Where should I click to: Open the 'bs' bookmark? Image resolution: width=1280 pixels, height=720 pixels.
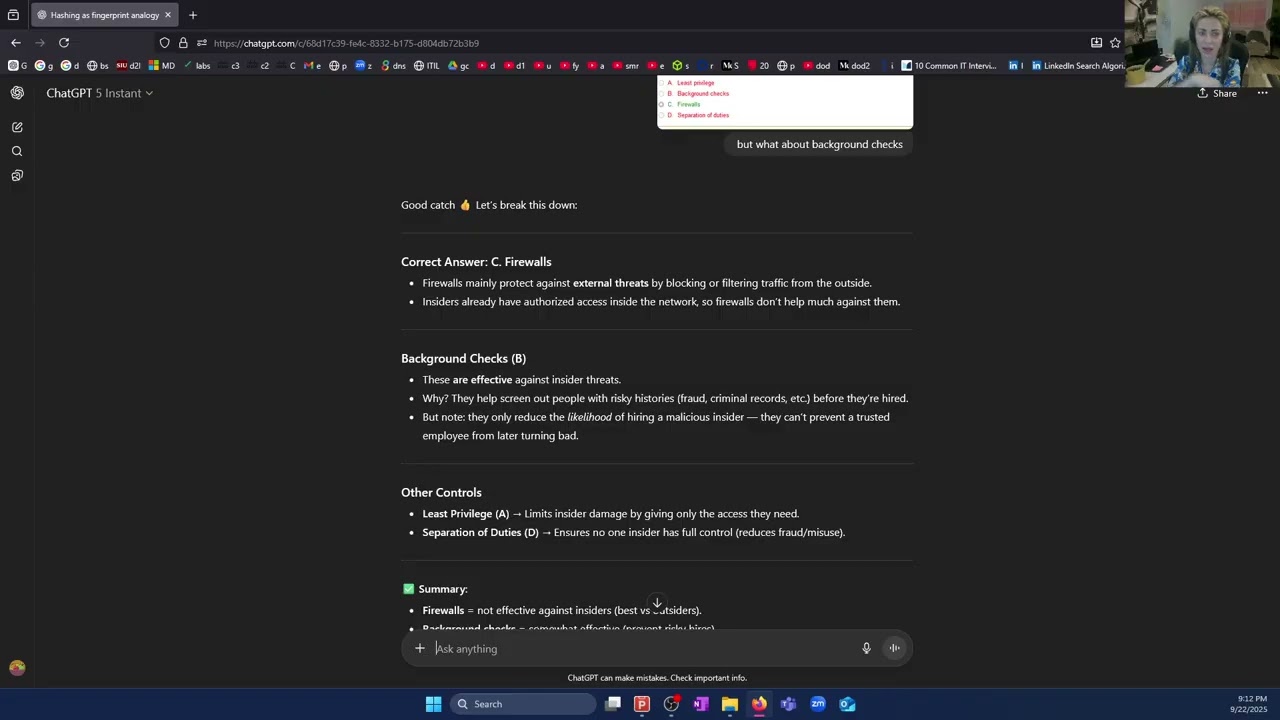[x=98, y=66]
